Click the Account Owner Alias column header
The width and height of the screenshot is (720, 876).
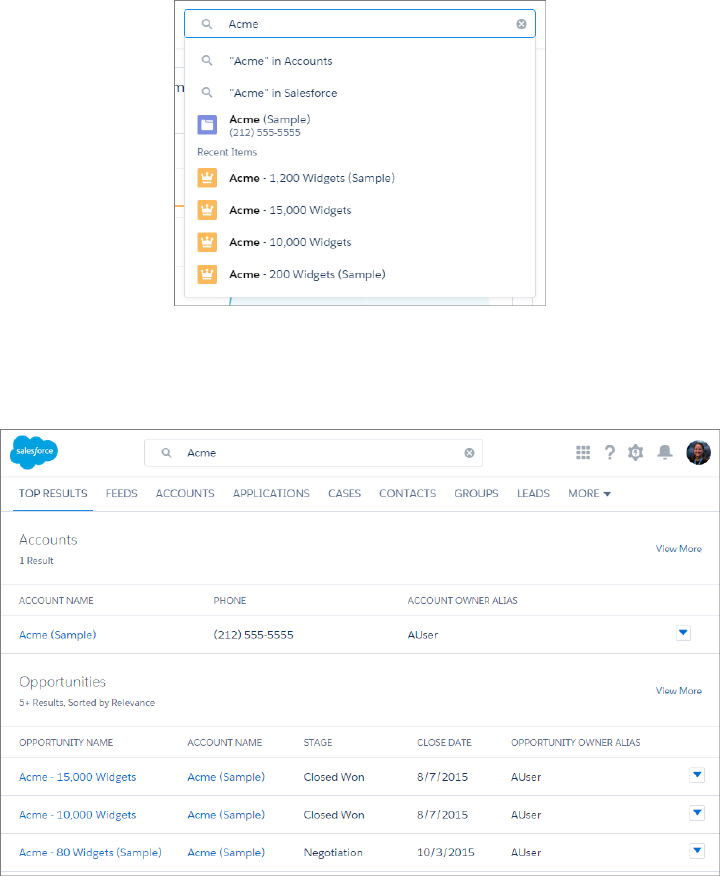tap(462, 601)
